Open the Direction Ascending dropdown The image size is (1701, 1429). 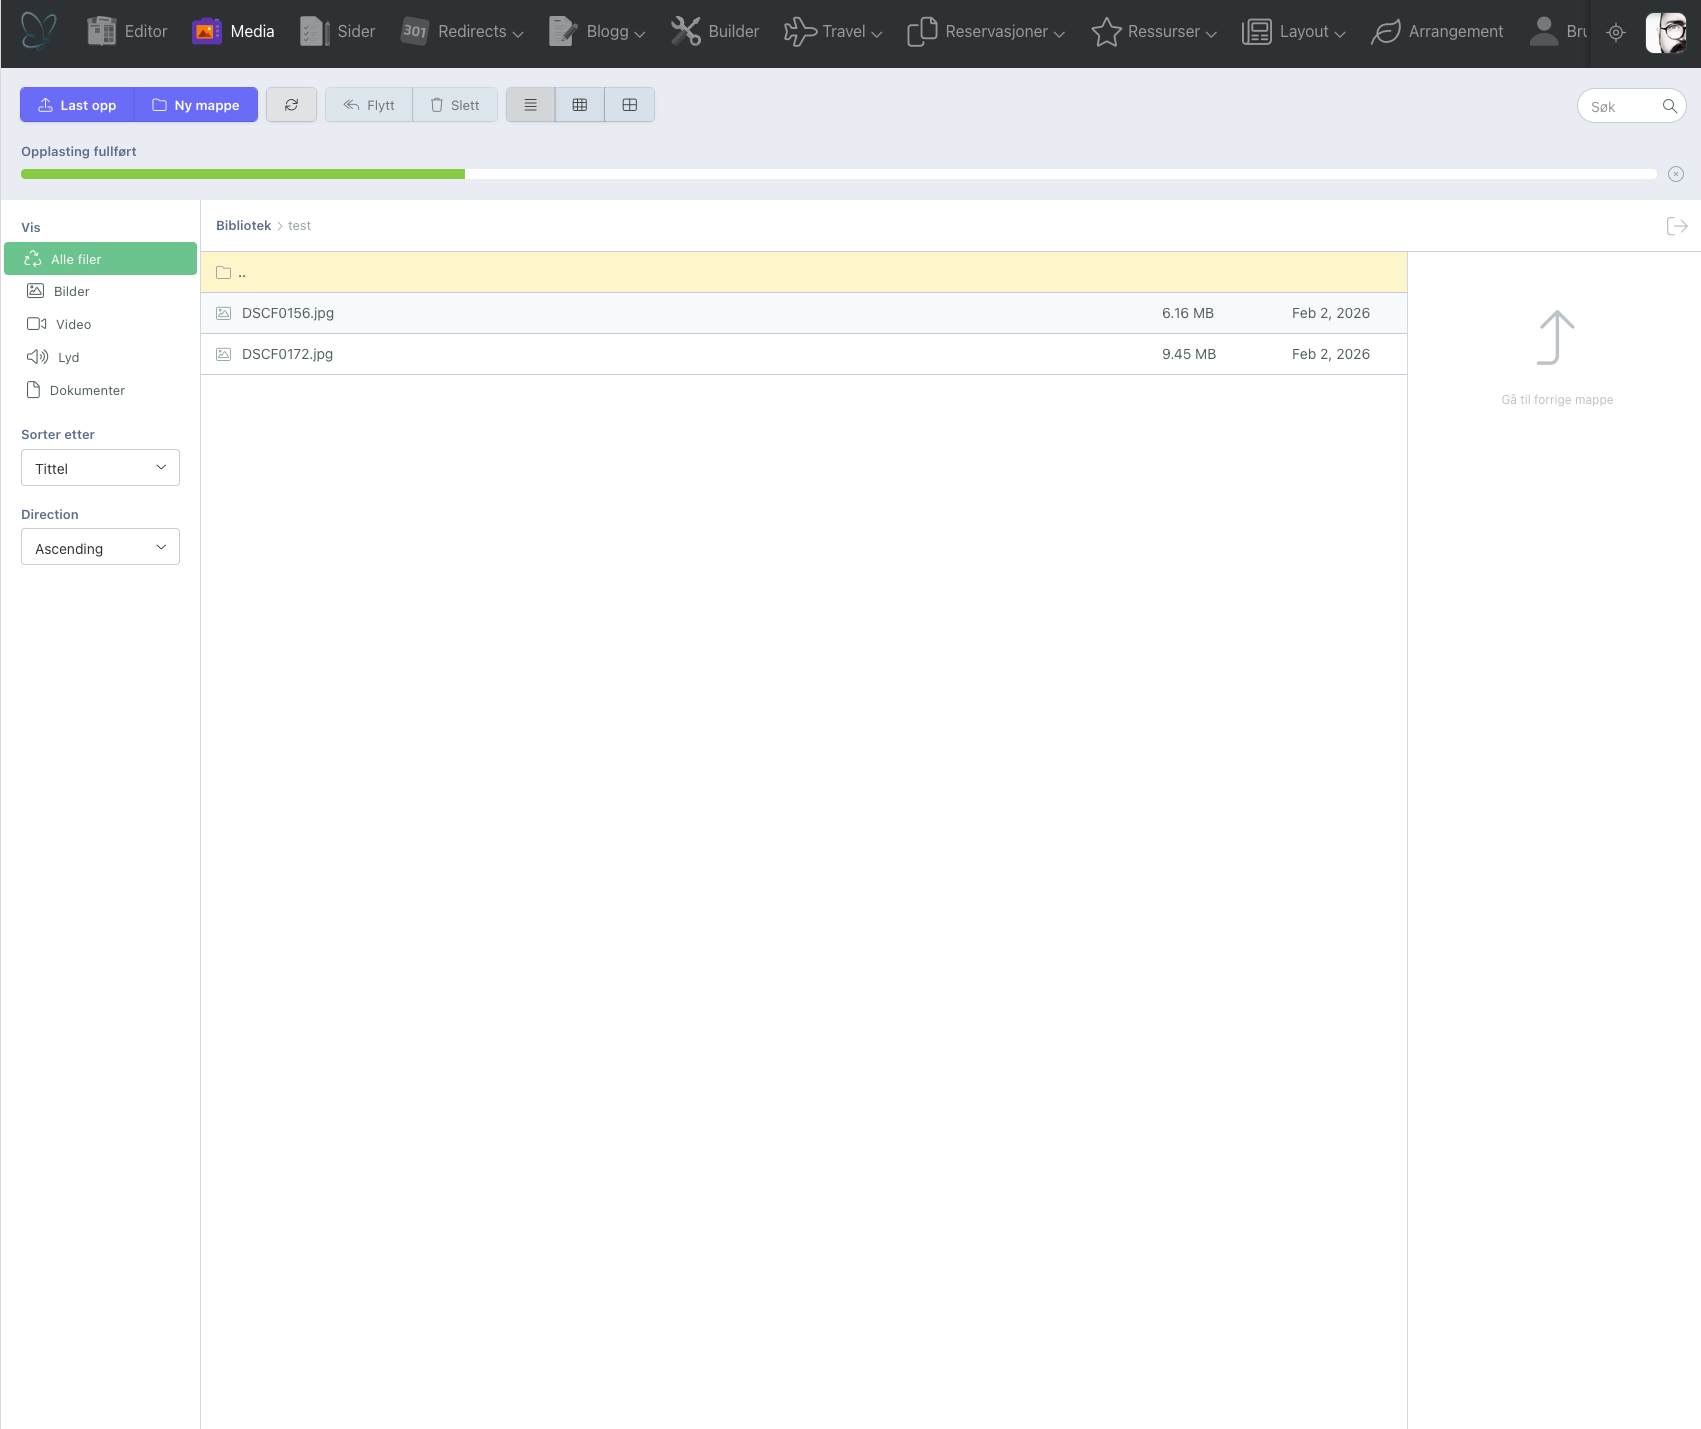tap(100, 547)
